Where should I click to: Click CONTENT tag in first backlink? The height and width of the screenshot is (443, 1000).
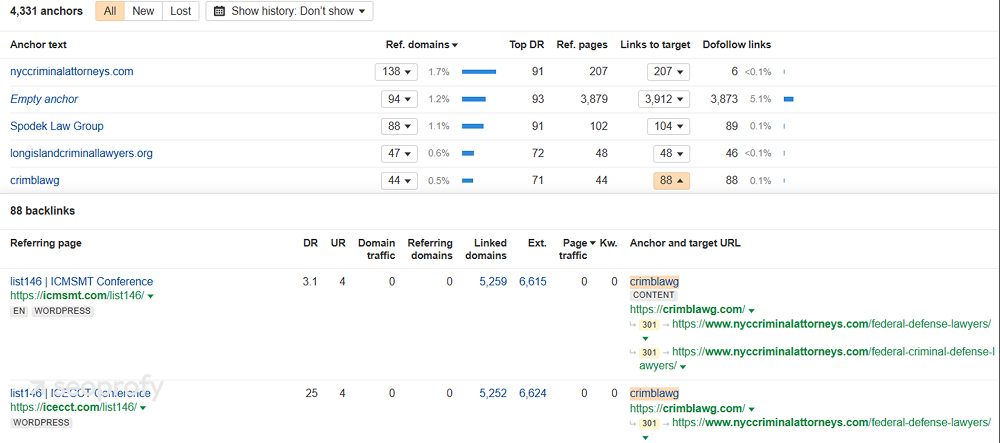(x=654, y=295)
